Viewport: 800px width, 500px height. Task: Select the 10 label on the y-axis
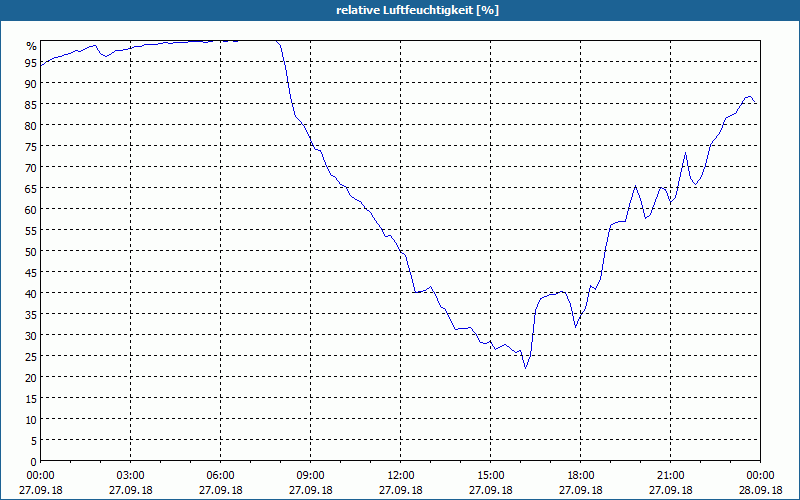point(31,420)
